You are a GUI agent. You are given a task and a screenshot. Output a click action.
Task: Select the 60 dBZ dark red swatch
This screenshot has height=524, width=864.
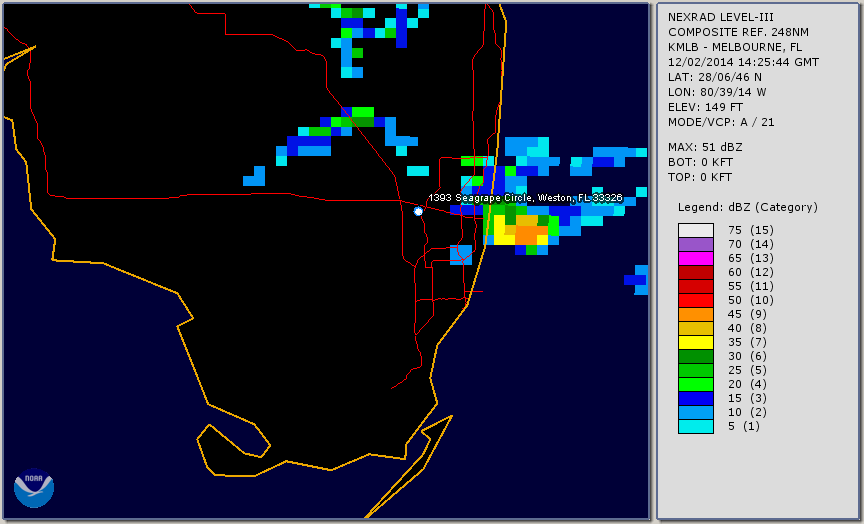[696, 272]
